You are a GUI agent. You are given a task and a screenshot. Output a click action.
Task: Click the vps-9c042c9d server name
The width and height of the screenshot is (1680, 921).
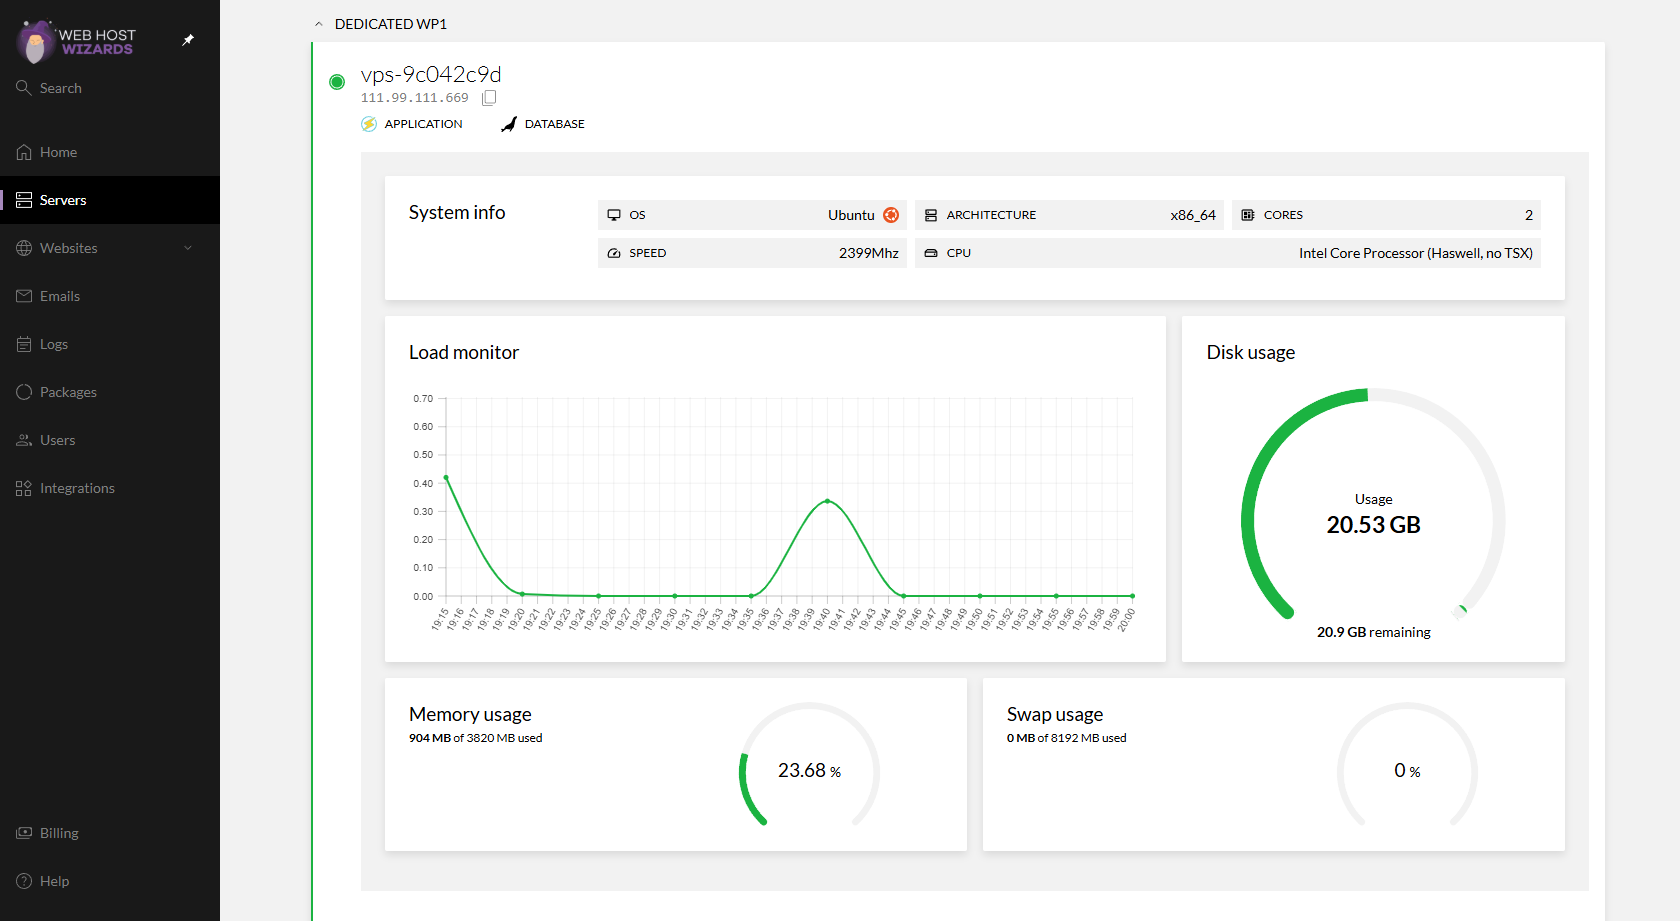point(431,74)
